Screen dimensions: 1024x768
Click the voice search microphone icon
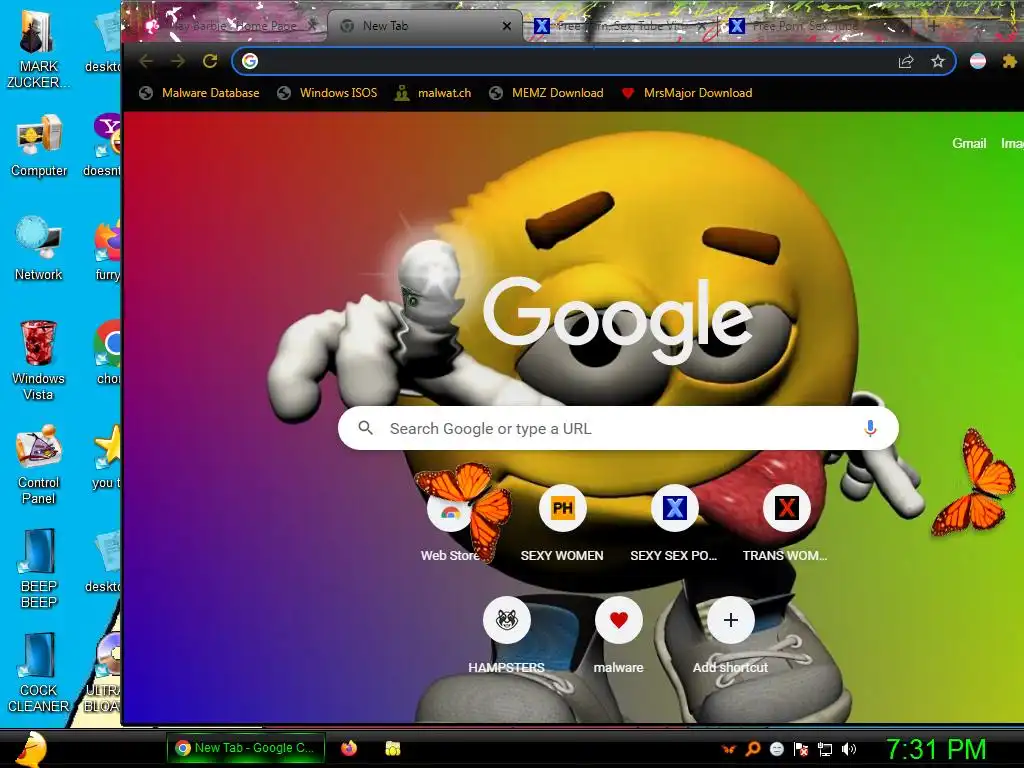870,428
